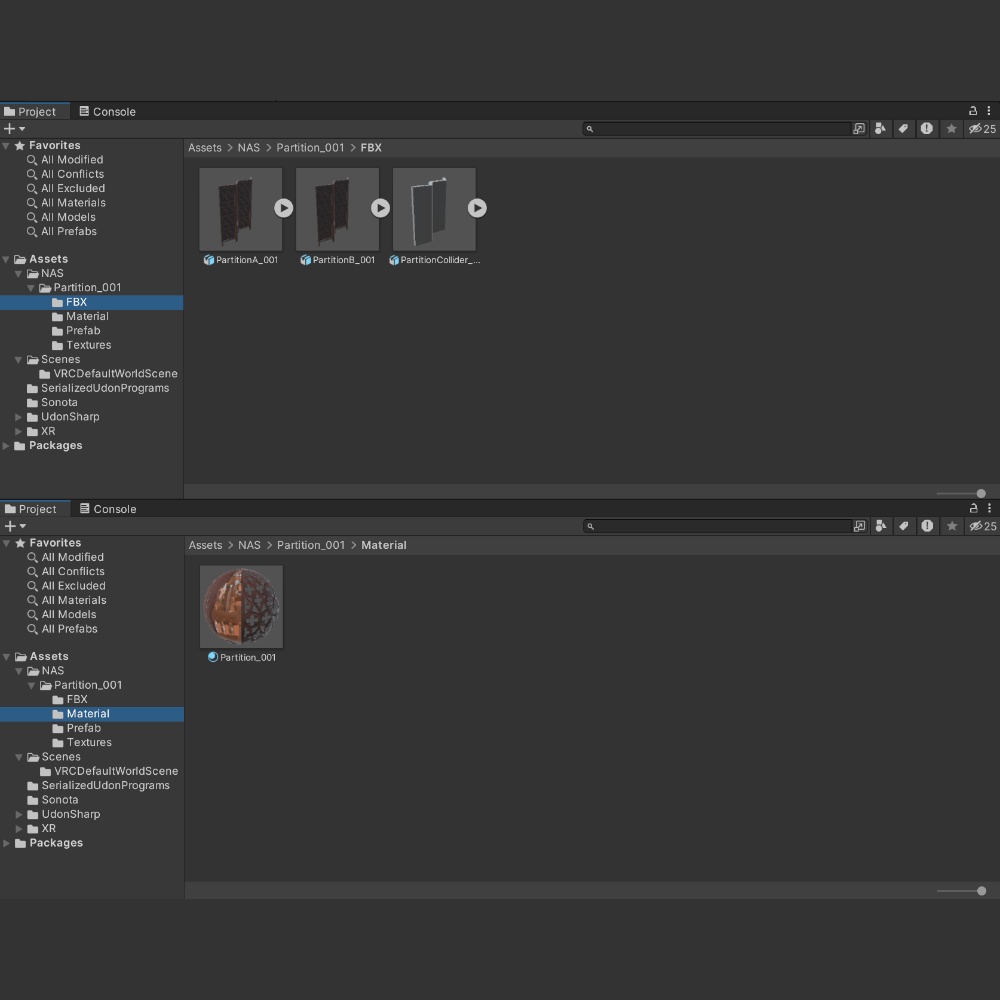This screenshot has width=1000, height=1000.
Task: Click Assets in the FBX breadcrumb path
Action: (x=205, y=148)
